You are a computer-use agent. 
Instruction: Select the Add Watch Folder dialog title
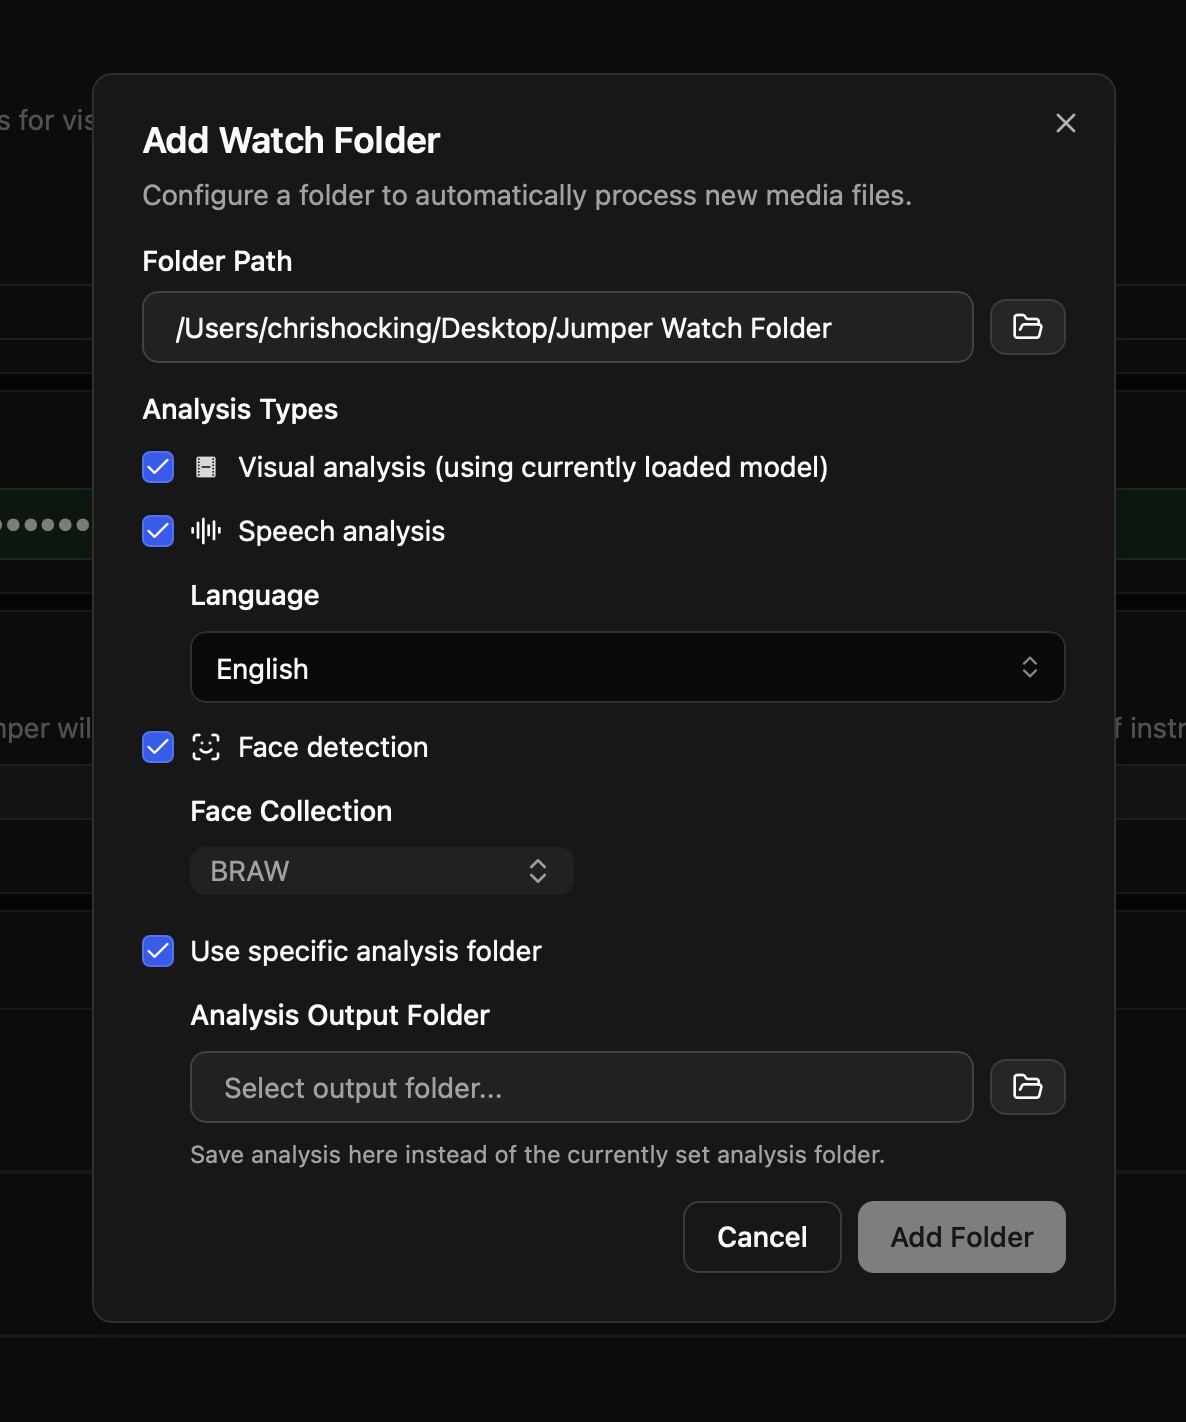(x=290, y=140)
